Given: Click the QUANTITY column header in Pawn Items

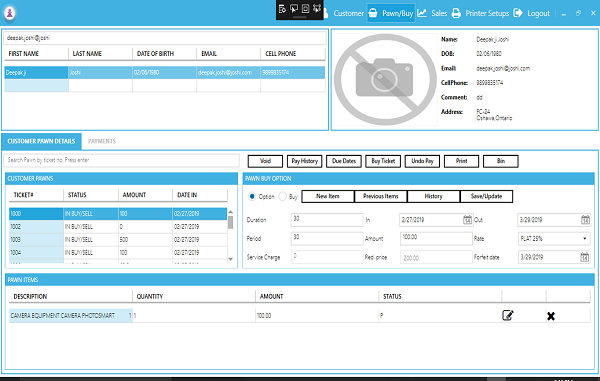Looking at the screenshot, I should (194, 296).
